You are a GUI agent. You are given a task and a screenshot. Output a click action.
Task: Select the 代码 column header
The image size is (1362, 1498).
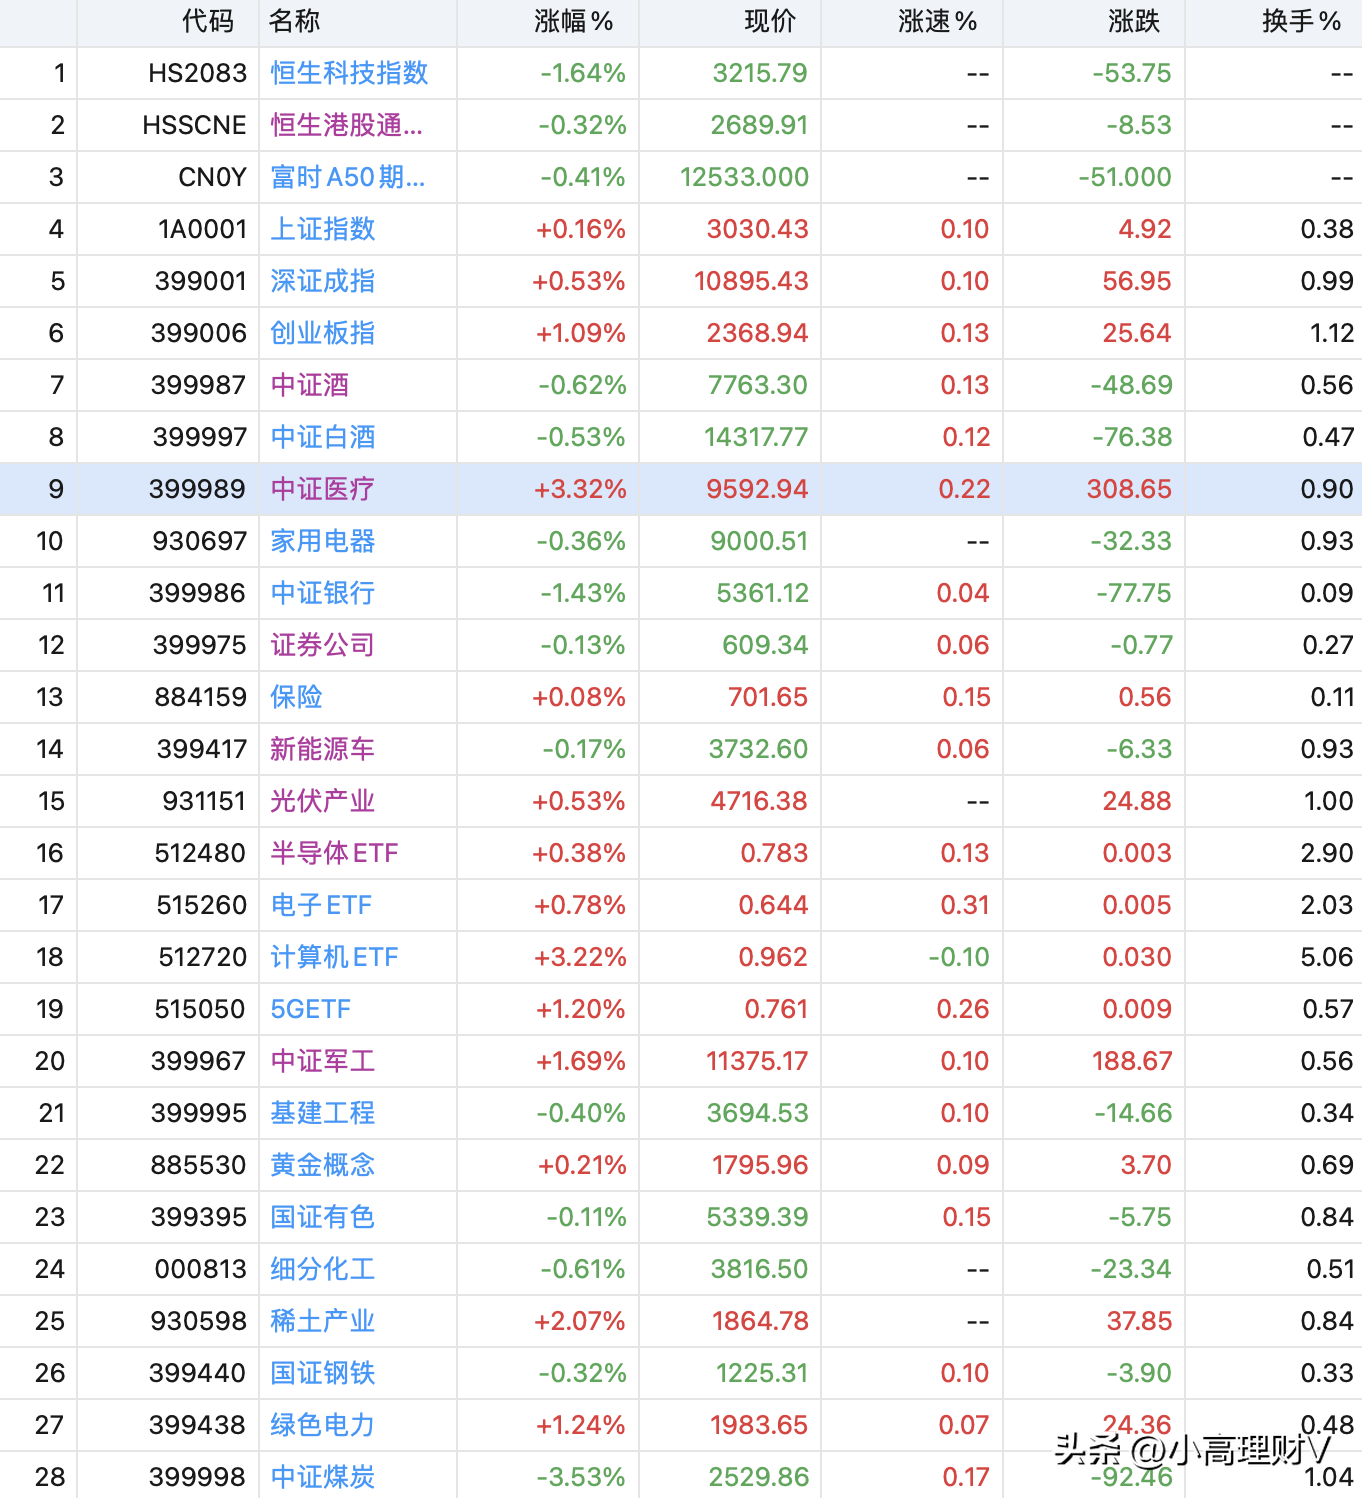(208, 21)
